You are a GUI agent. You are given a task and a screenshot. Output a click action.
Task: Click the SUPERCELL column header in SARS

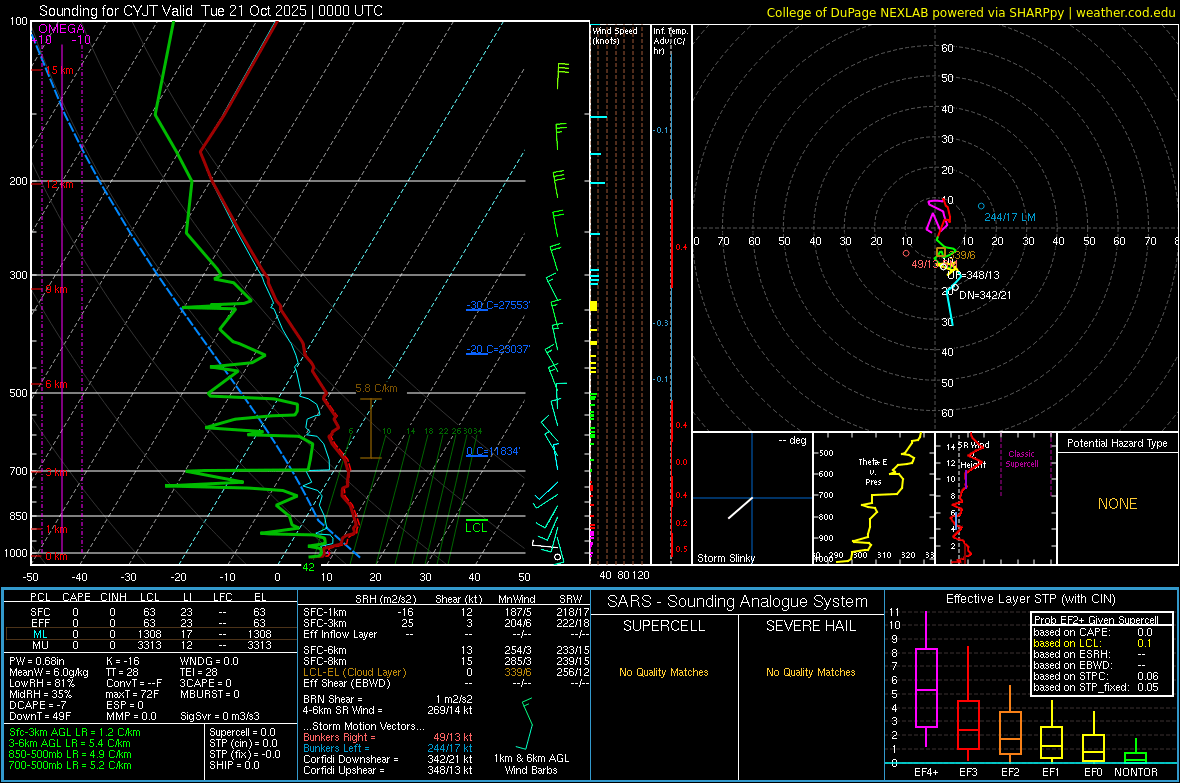point(664,626)
